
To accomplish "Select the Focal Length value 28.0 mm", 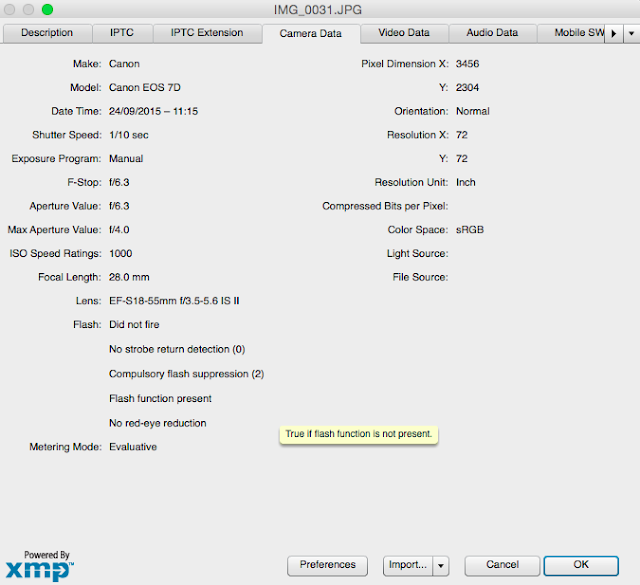I will pyautogui.click(x=129, y=277).
